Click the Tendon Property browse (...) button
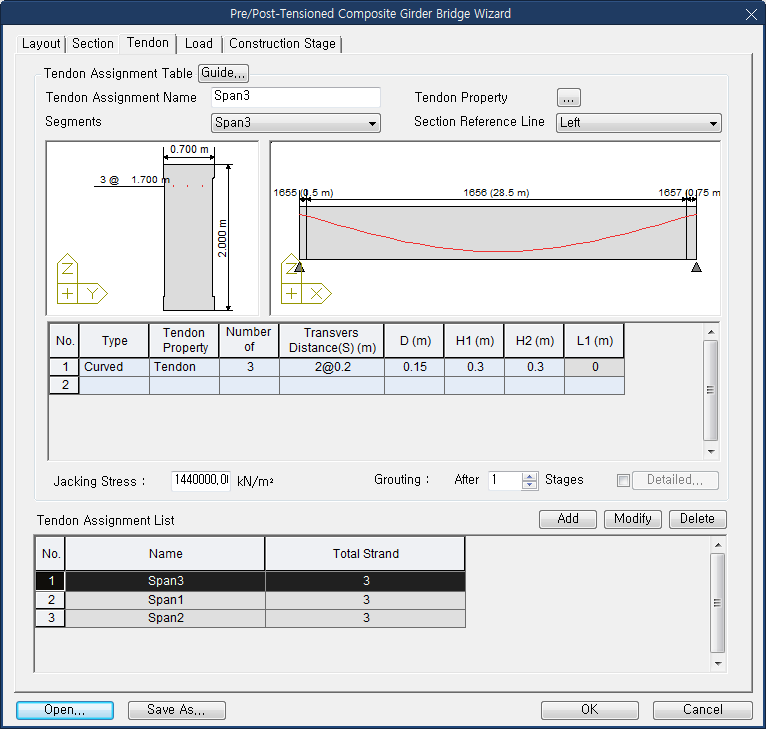The width and height of the screenshot is (766, 729). [568, 98]
